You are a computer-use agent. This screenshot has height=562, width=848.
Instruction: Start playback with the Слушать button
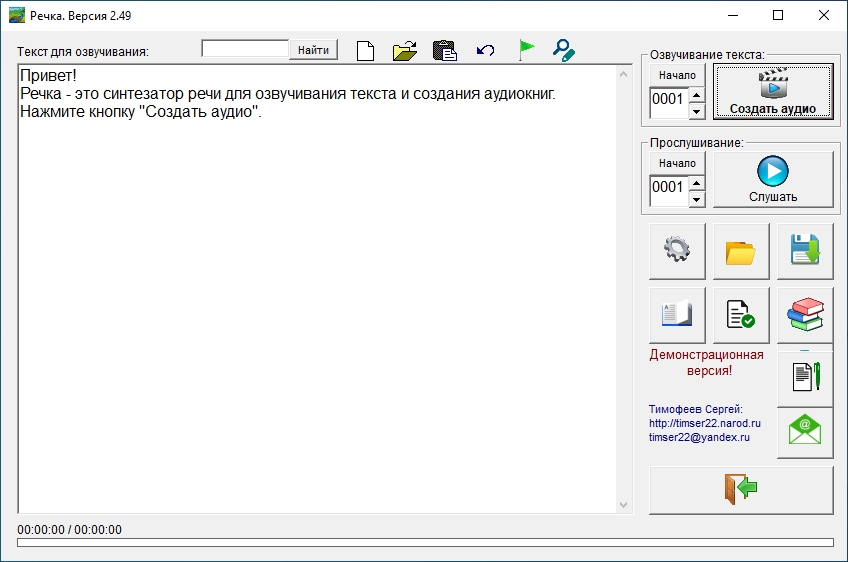(773, 179)
